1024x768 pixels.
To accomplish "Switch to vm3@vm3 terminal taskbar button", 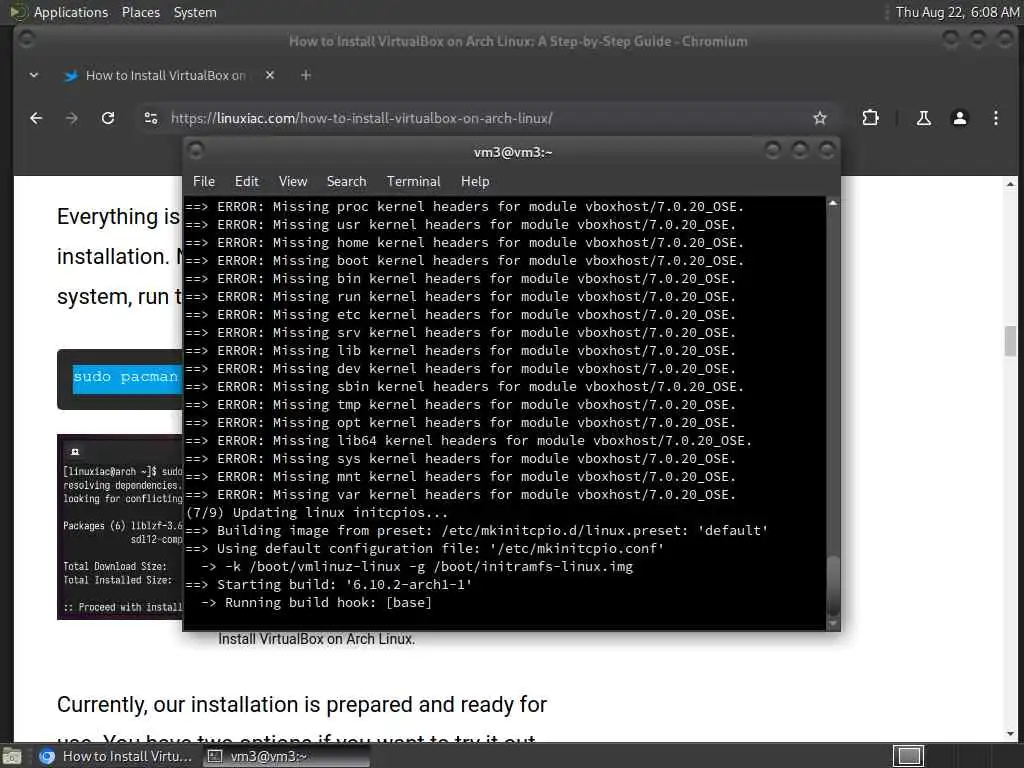I will pos(286,756).
